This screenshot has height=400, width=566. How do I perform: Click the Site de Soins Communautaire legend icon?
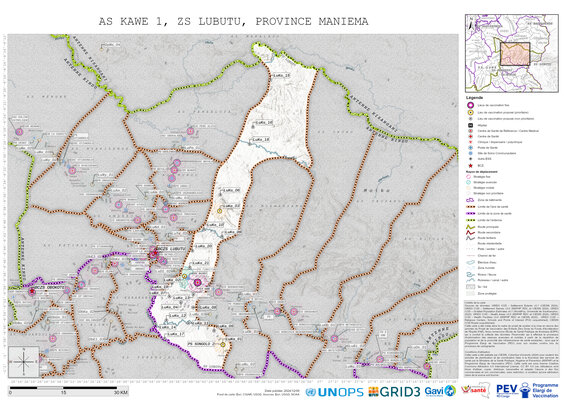(x=470, y=153)
